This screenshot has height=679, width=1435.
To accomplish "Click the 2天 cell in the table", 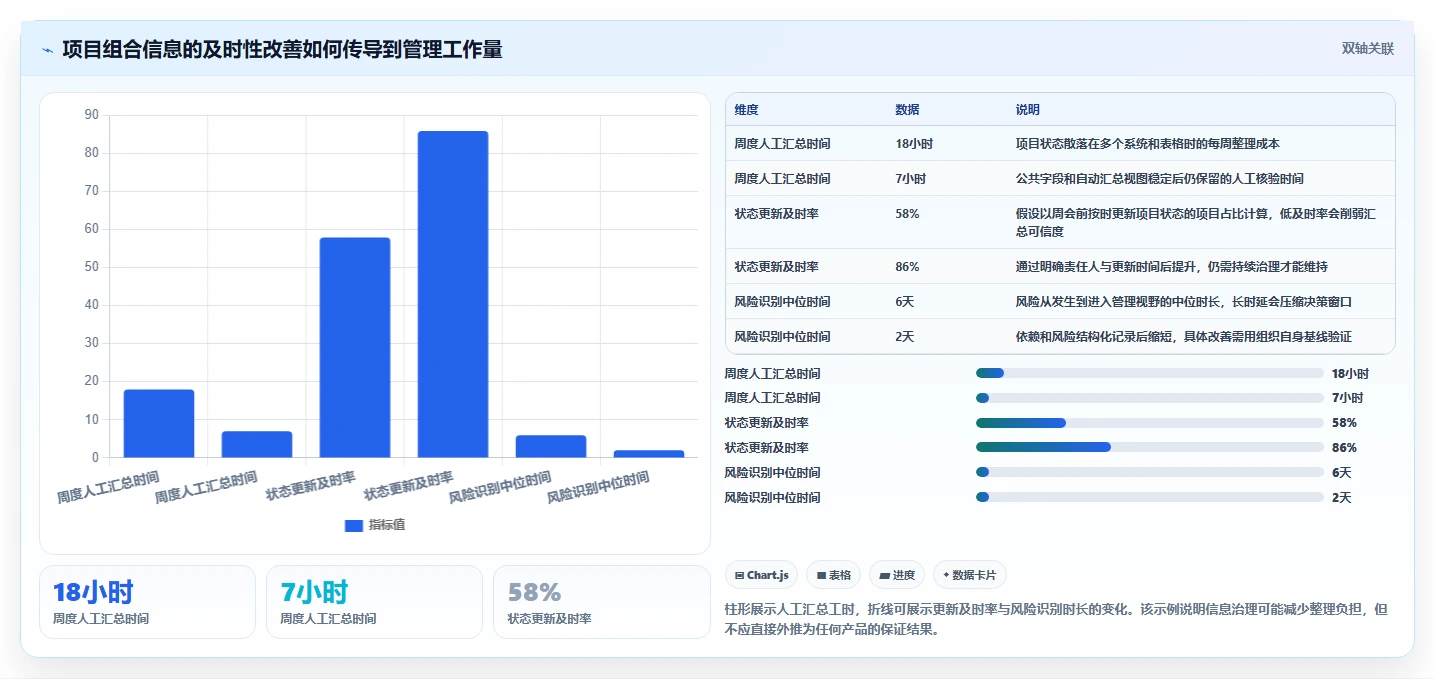I will [904, 337].
